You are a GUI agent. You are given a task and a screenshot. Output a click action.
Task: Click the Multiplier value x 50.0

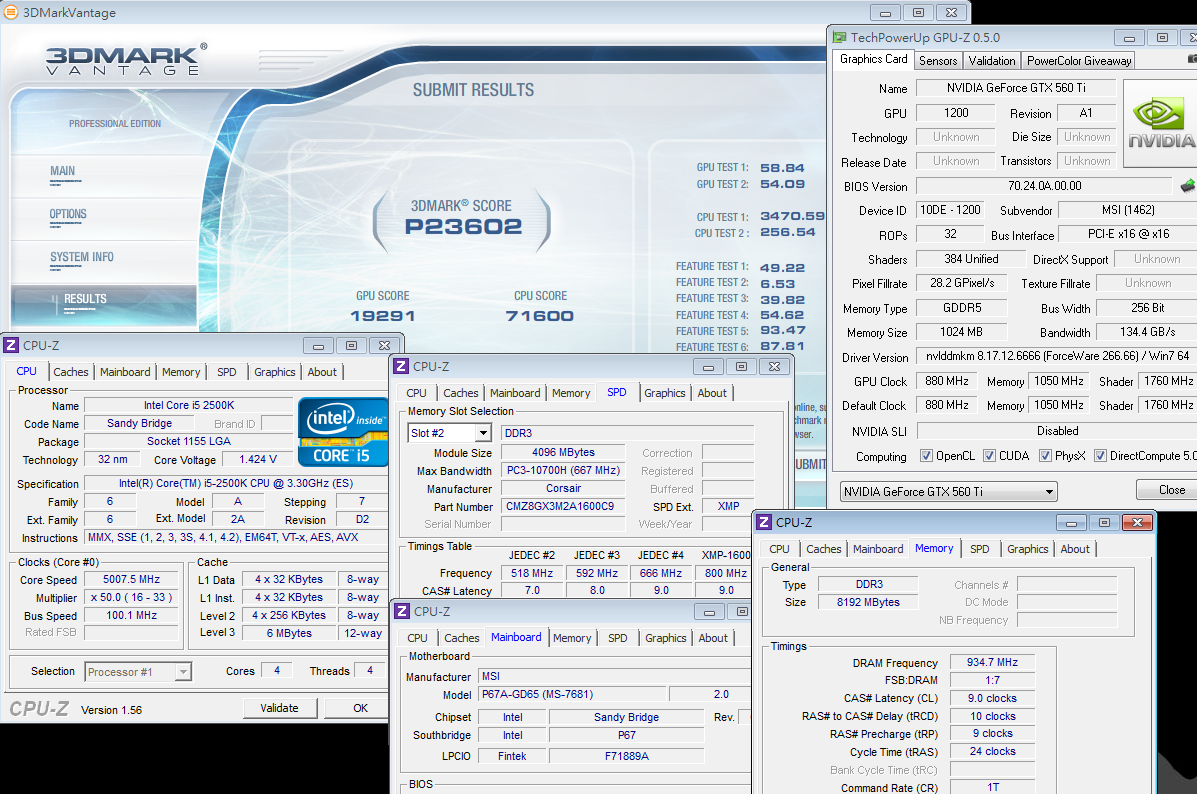(131, 598)
